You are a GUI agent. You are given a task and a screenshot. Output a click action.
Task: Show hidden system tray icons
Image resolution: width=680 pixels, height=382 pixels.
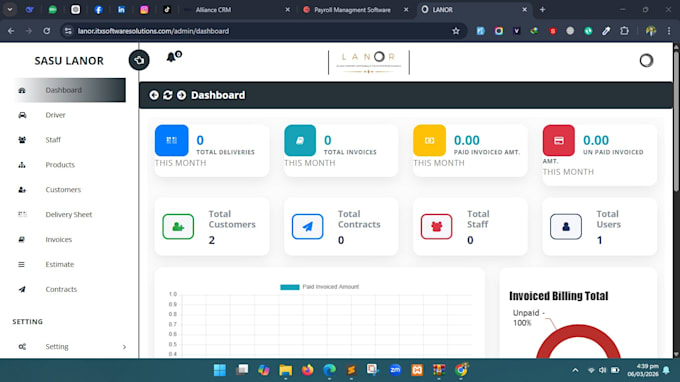click(575, 370)
